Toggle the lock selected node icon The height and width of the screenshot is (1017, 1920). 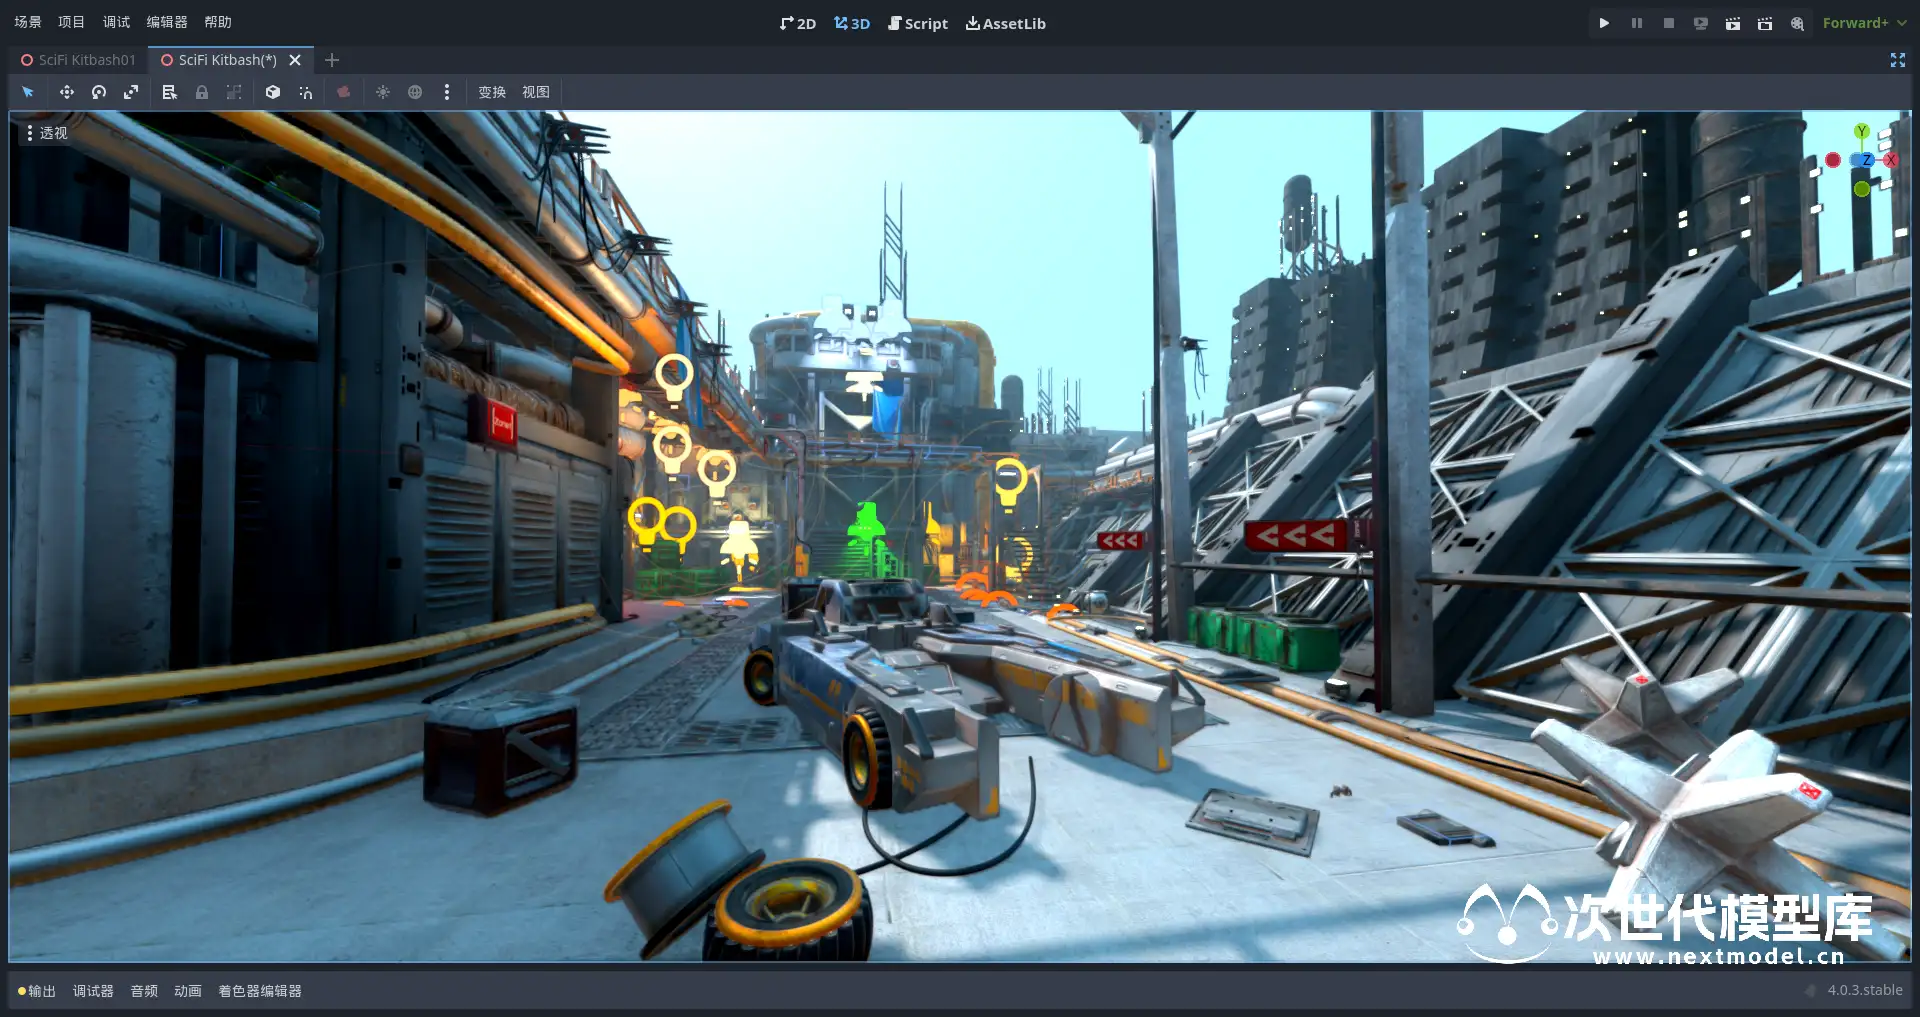point(202,92)
